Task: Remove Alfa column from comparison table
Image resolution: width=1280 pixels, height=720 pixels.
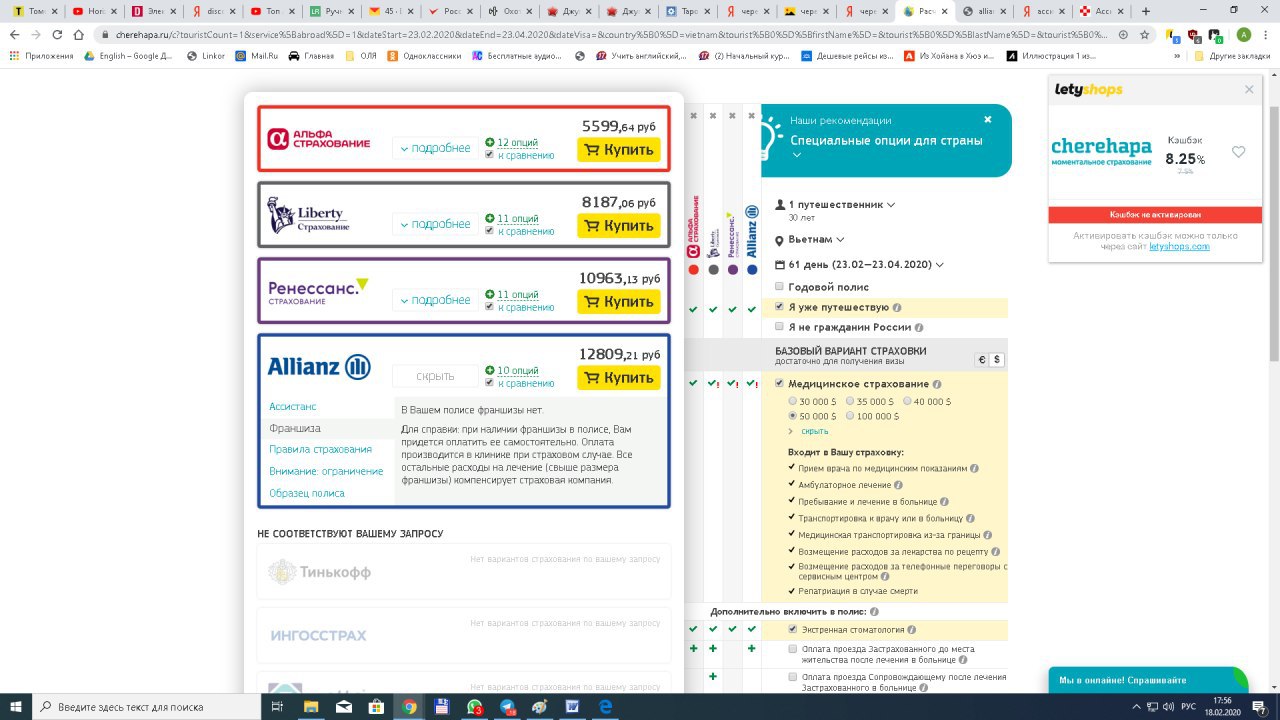Action: pyautogui.click(x=692, y=116)
